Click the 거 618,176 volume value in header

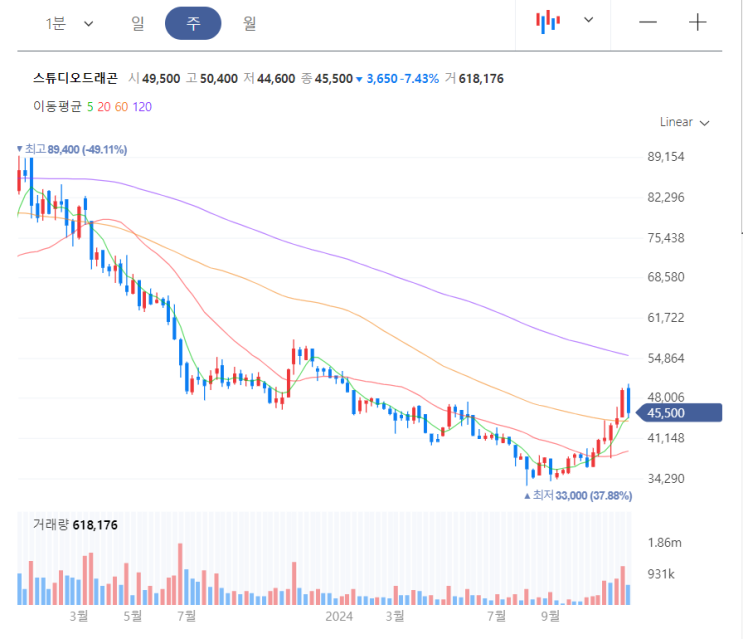[474, 78]
